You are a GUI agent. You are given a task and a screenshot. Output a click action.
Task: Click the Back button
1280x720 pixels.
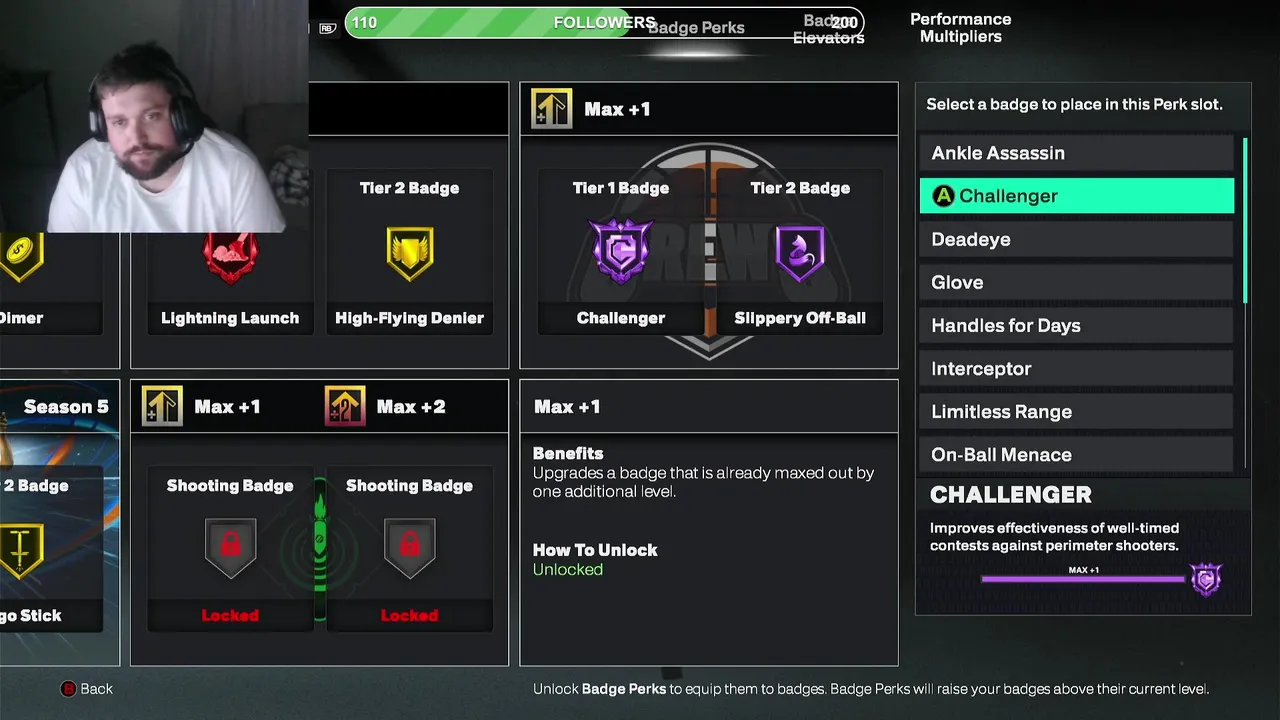[87, 689]
